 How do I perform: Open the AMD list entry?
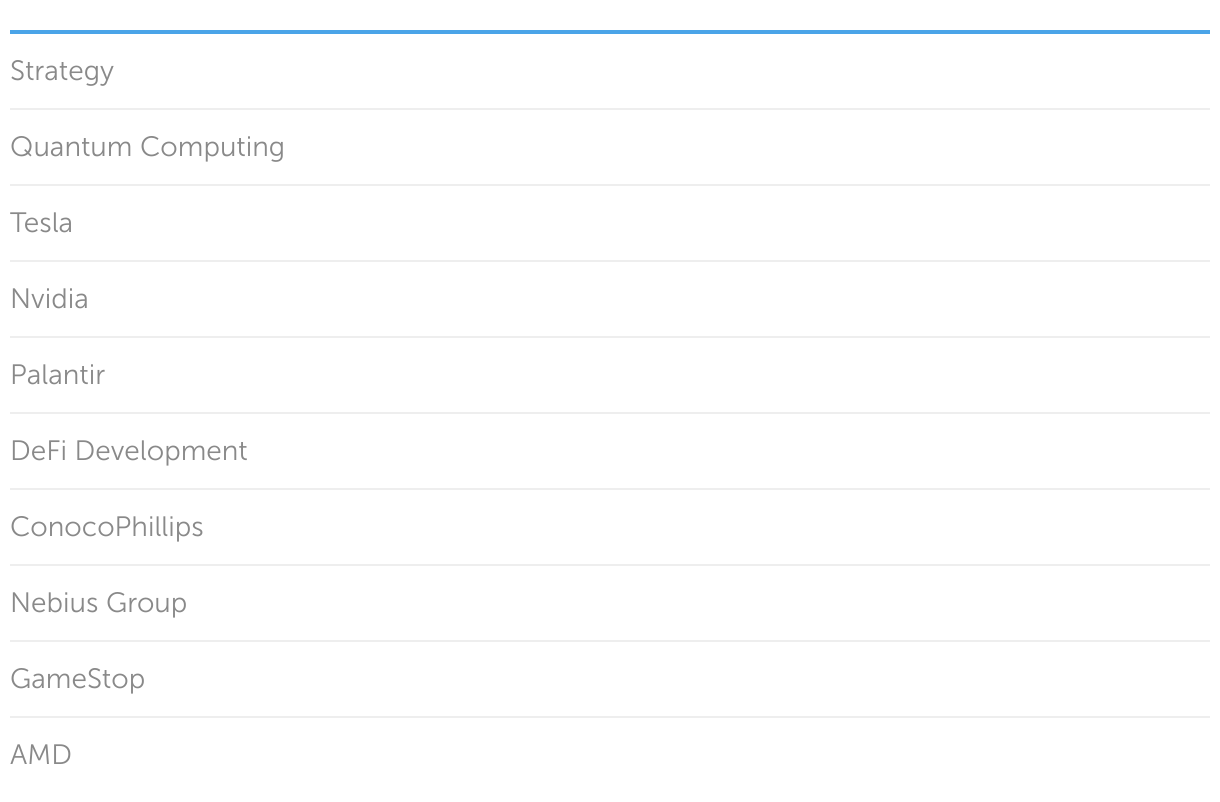pyautogui.click(x=41, y=755)
